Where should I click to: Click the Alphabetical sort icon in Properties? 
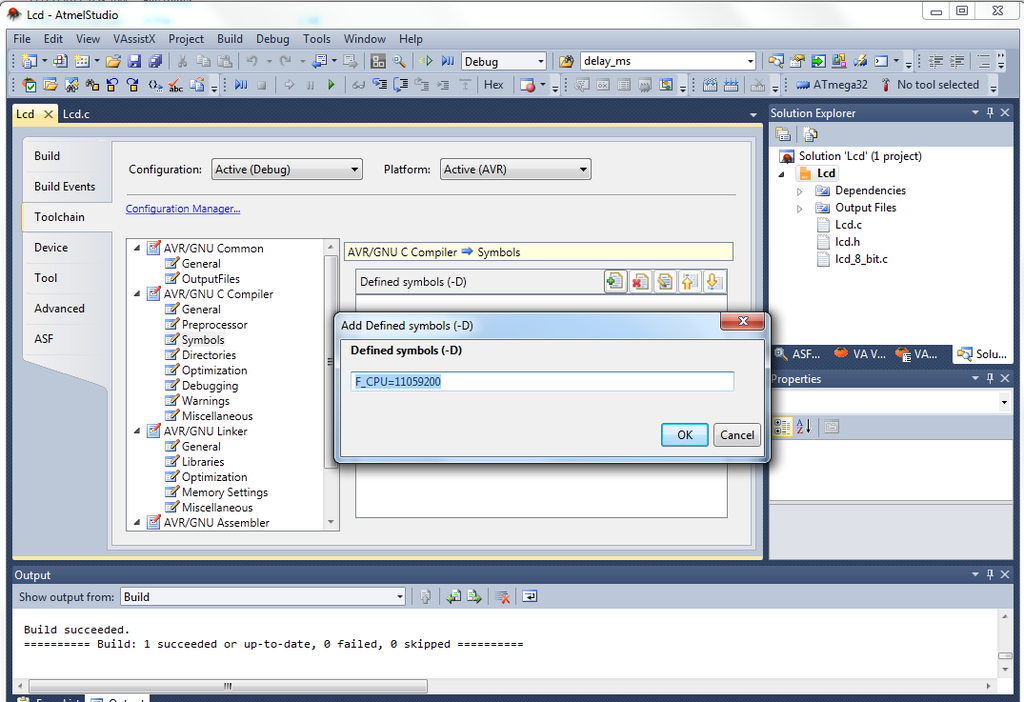point(803,427)
